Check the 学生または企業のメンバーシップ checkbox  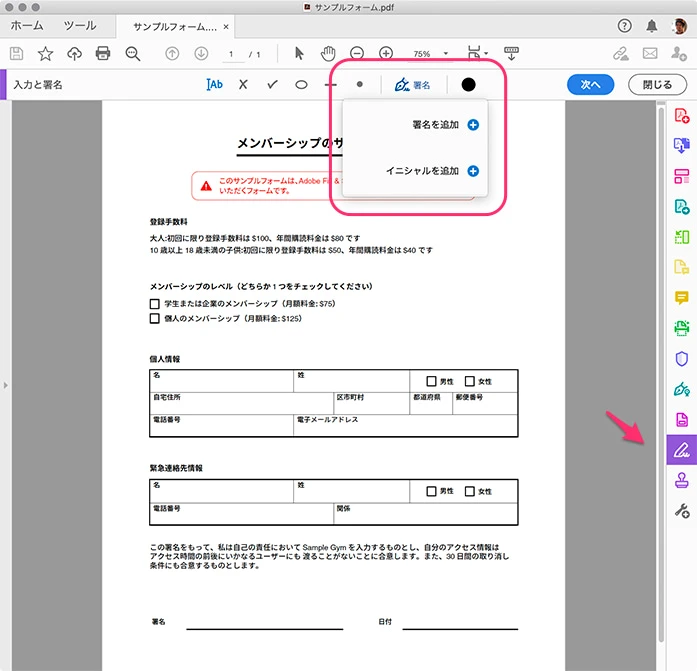point(155,303)
